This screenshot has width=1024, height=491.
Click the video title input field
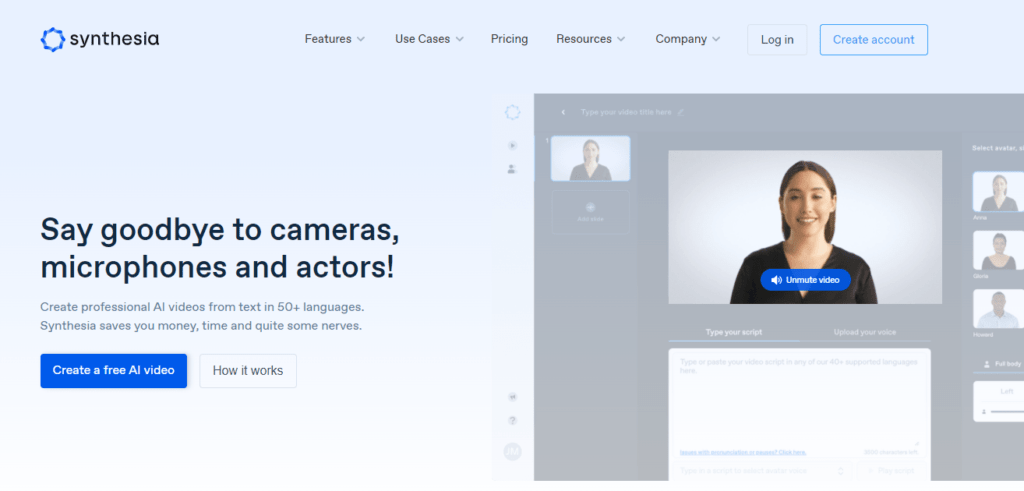(626, 112)
